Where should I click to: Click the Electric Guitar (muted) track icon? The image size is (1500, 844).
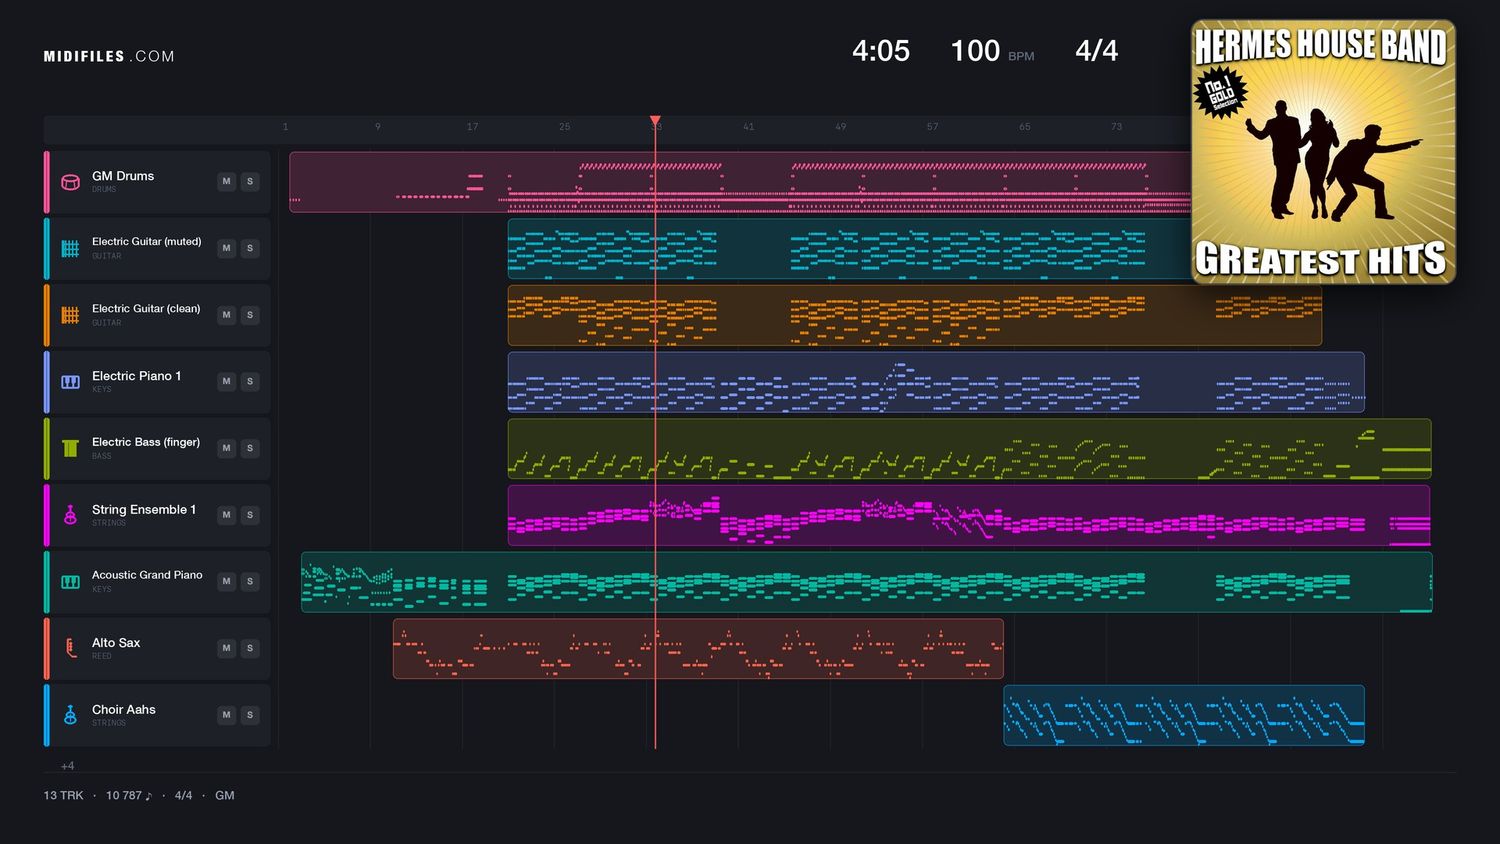pos(70,248)
